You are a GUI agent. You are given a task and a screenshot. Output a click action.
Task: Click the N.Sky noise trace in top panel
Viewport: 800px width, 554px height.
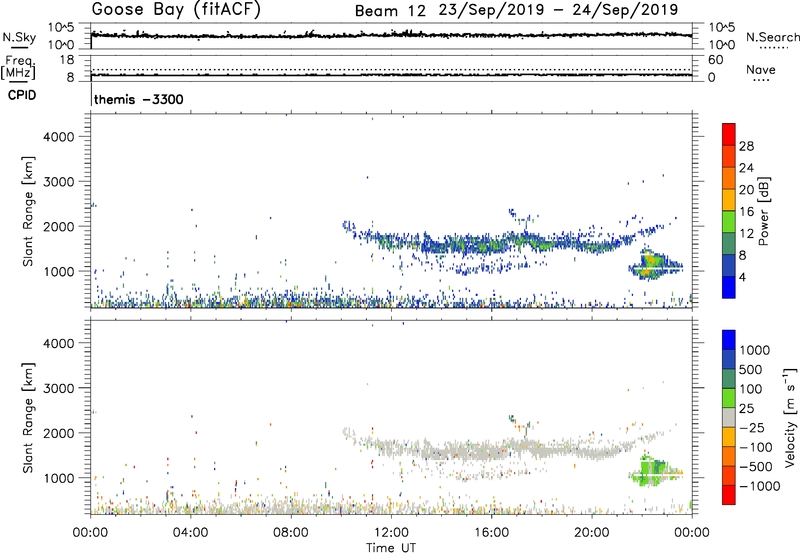point(391,35)
